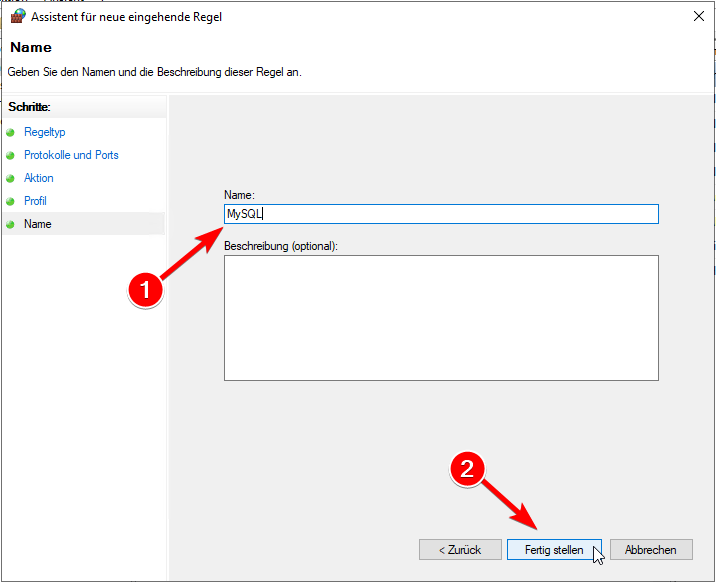Click the green bullet beside Regeltyp

click(10, 132)
